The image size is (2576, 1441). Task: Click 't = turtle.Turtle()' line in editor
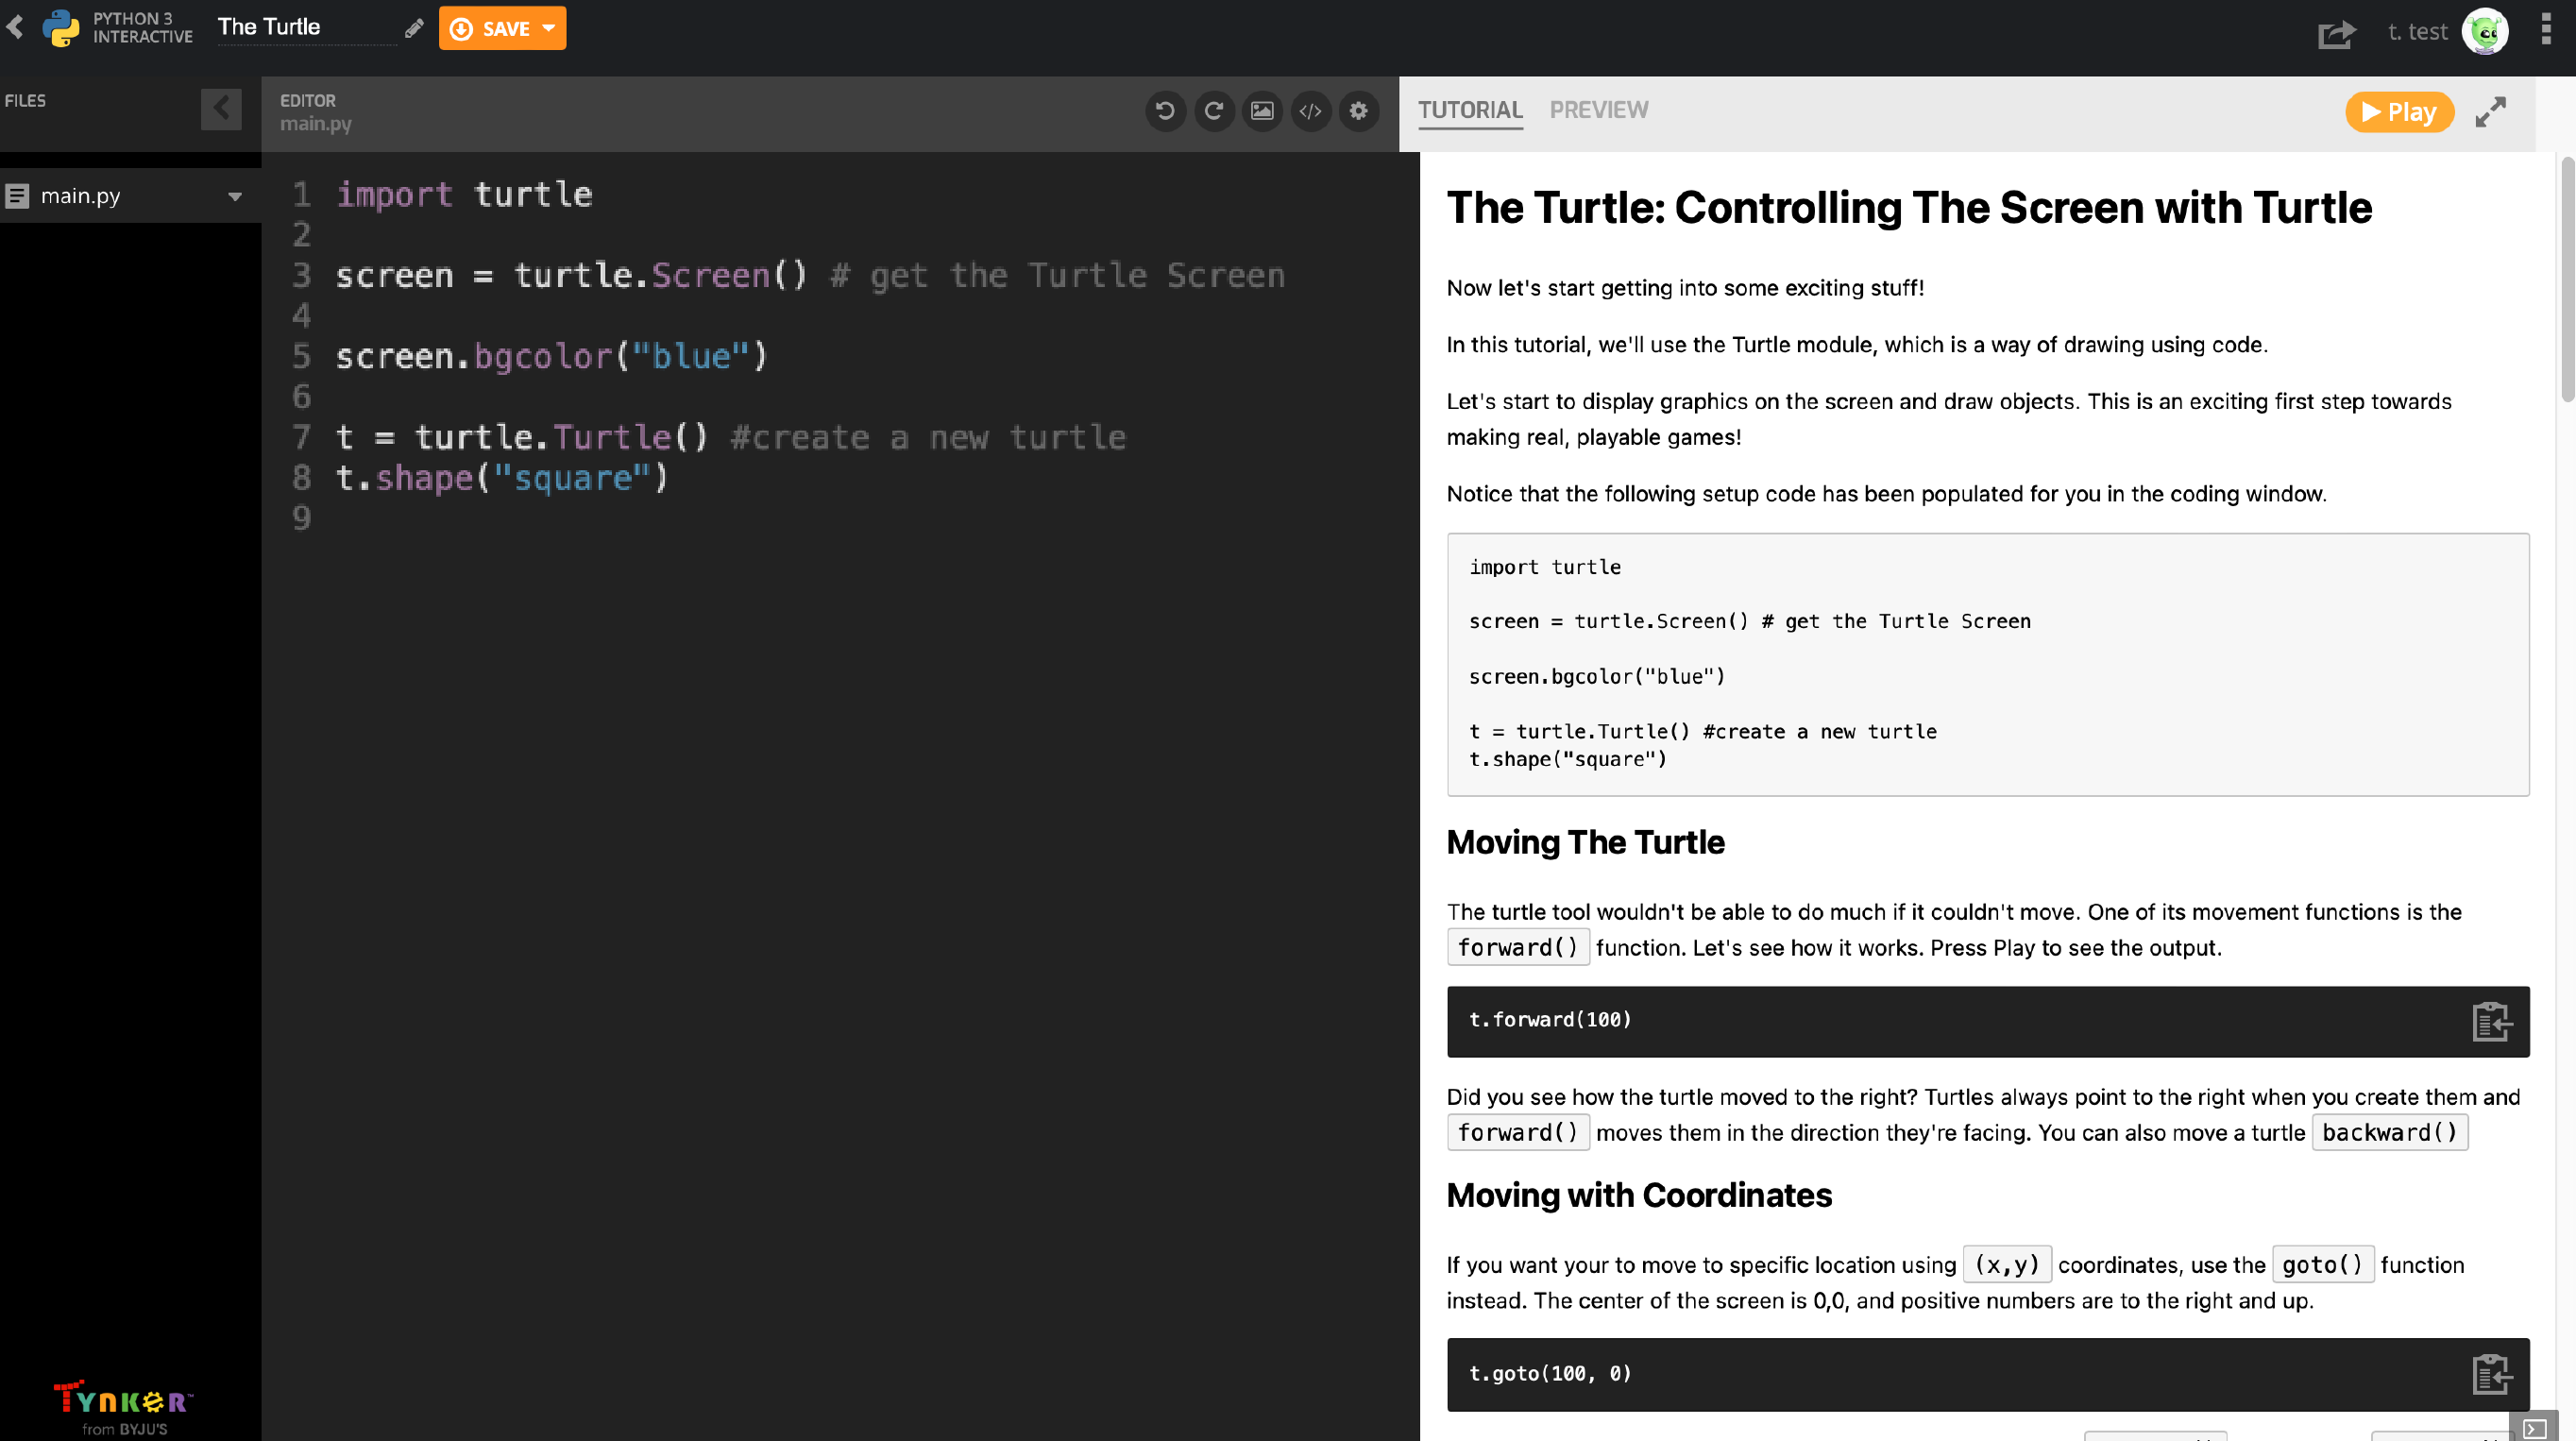[x=731, y=437]
